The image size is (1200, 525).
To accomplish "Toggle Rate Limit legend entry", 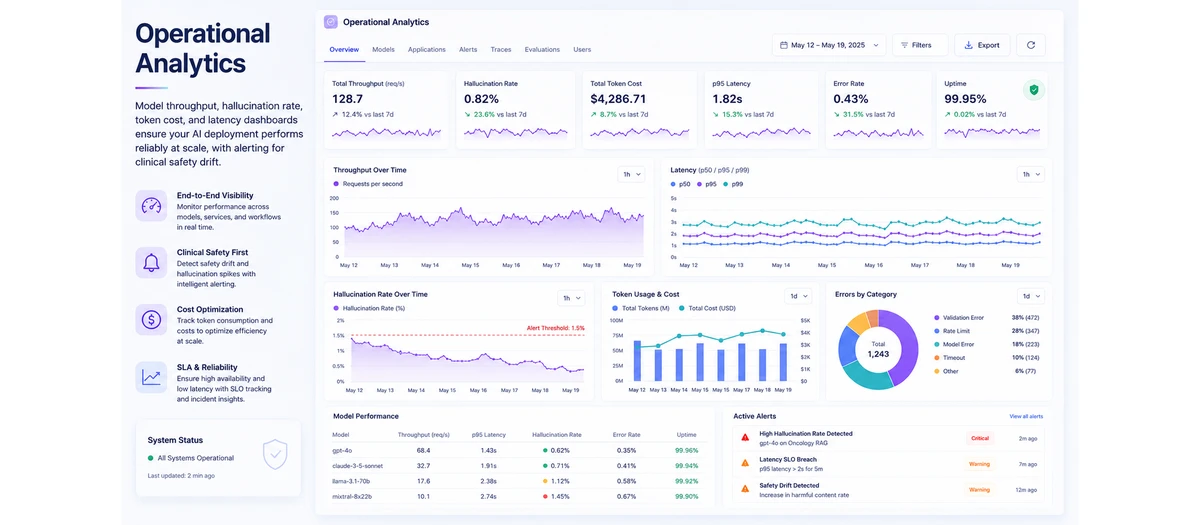I will tap(953, 330).
